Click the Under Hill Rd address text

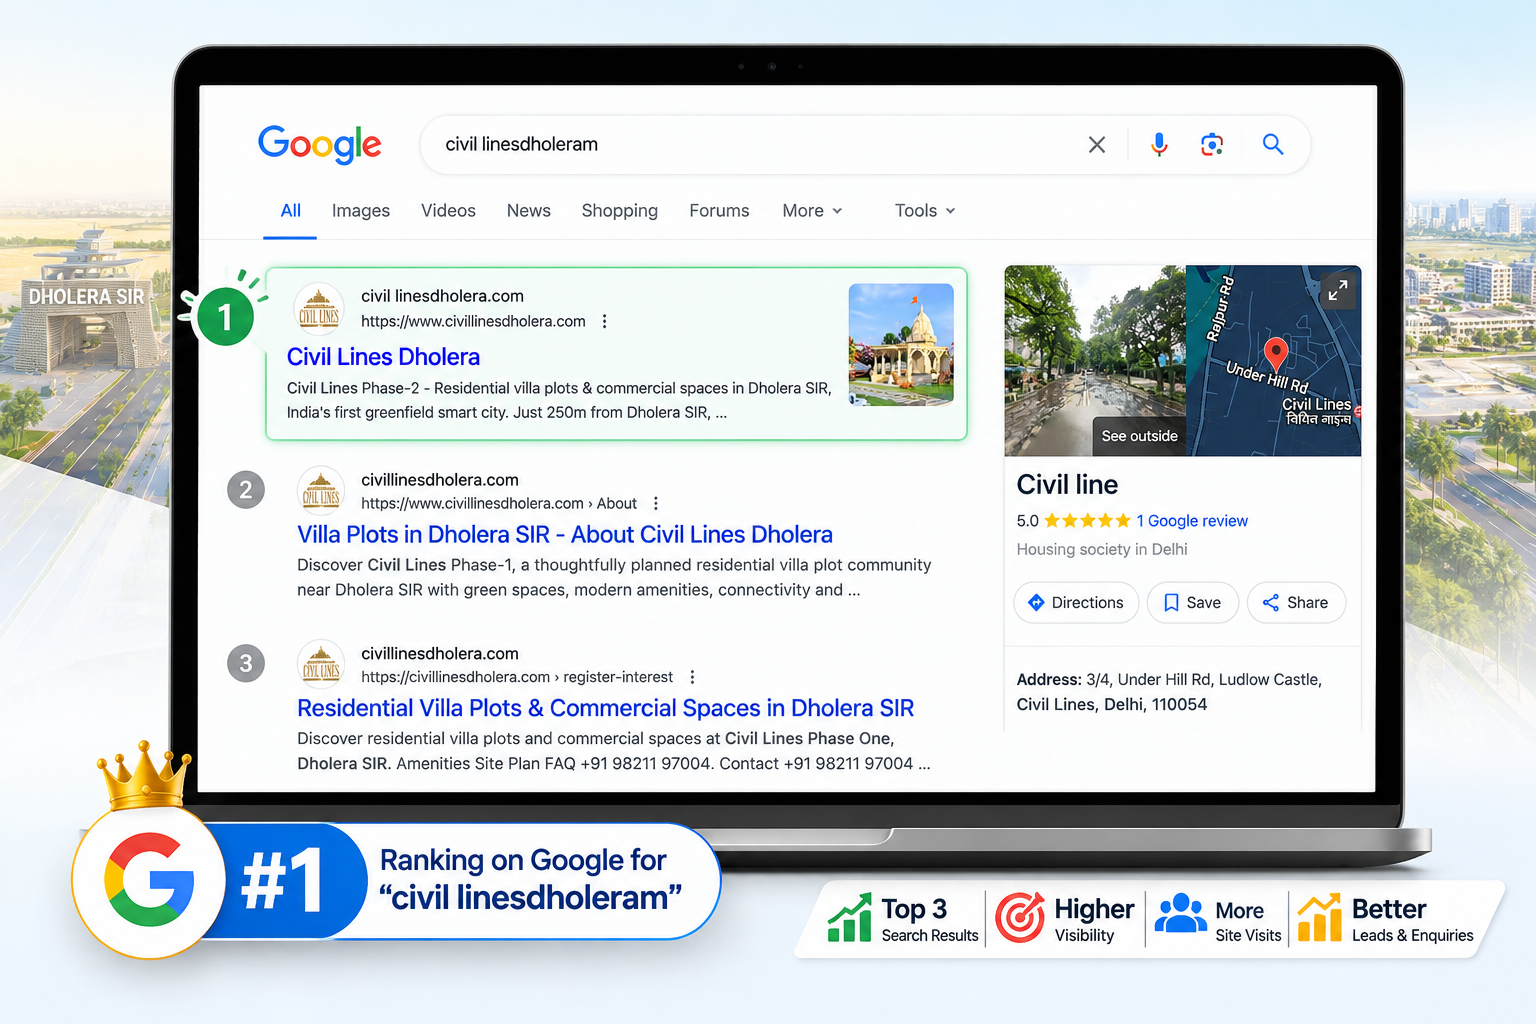click(x=1169, y=692)
